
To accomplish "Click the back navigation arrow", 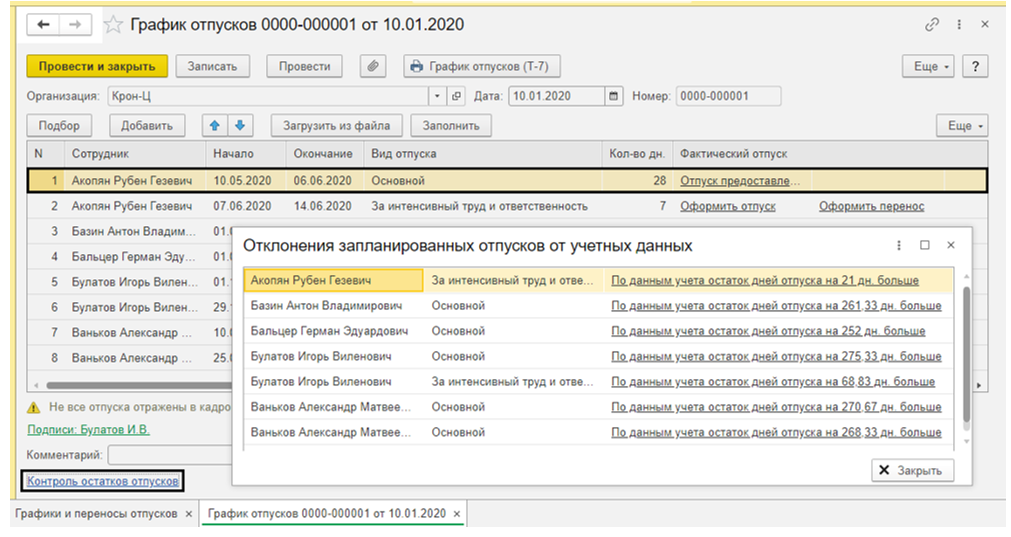I will (x=43, y=24).
